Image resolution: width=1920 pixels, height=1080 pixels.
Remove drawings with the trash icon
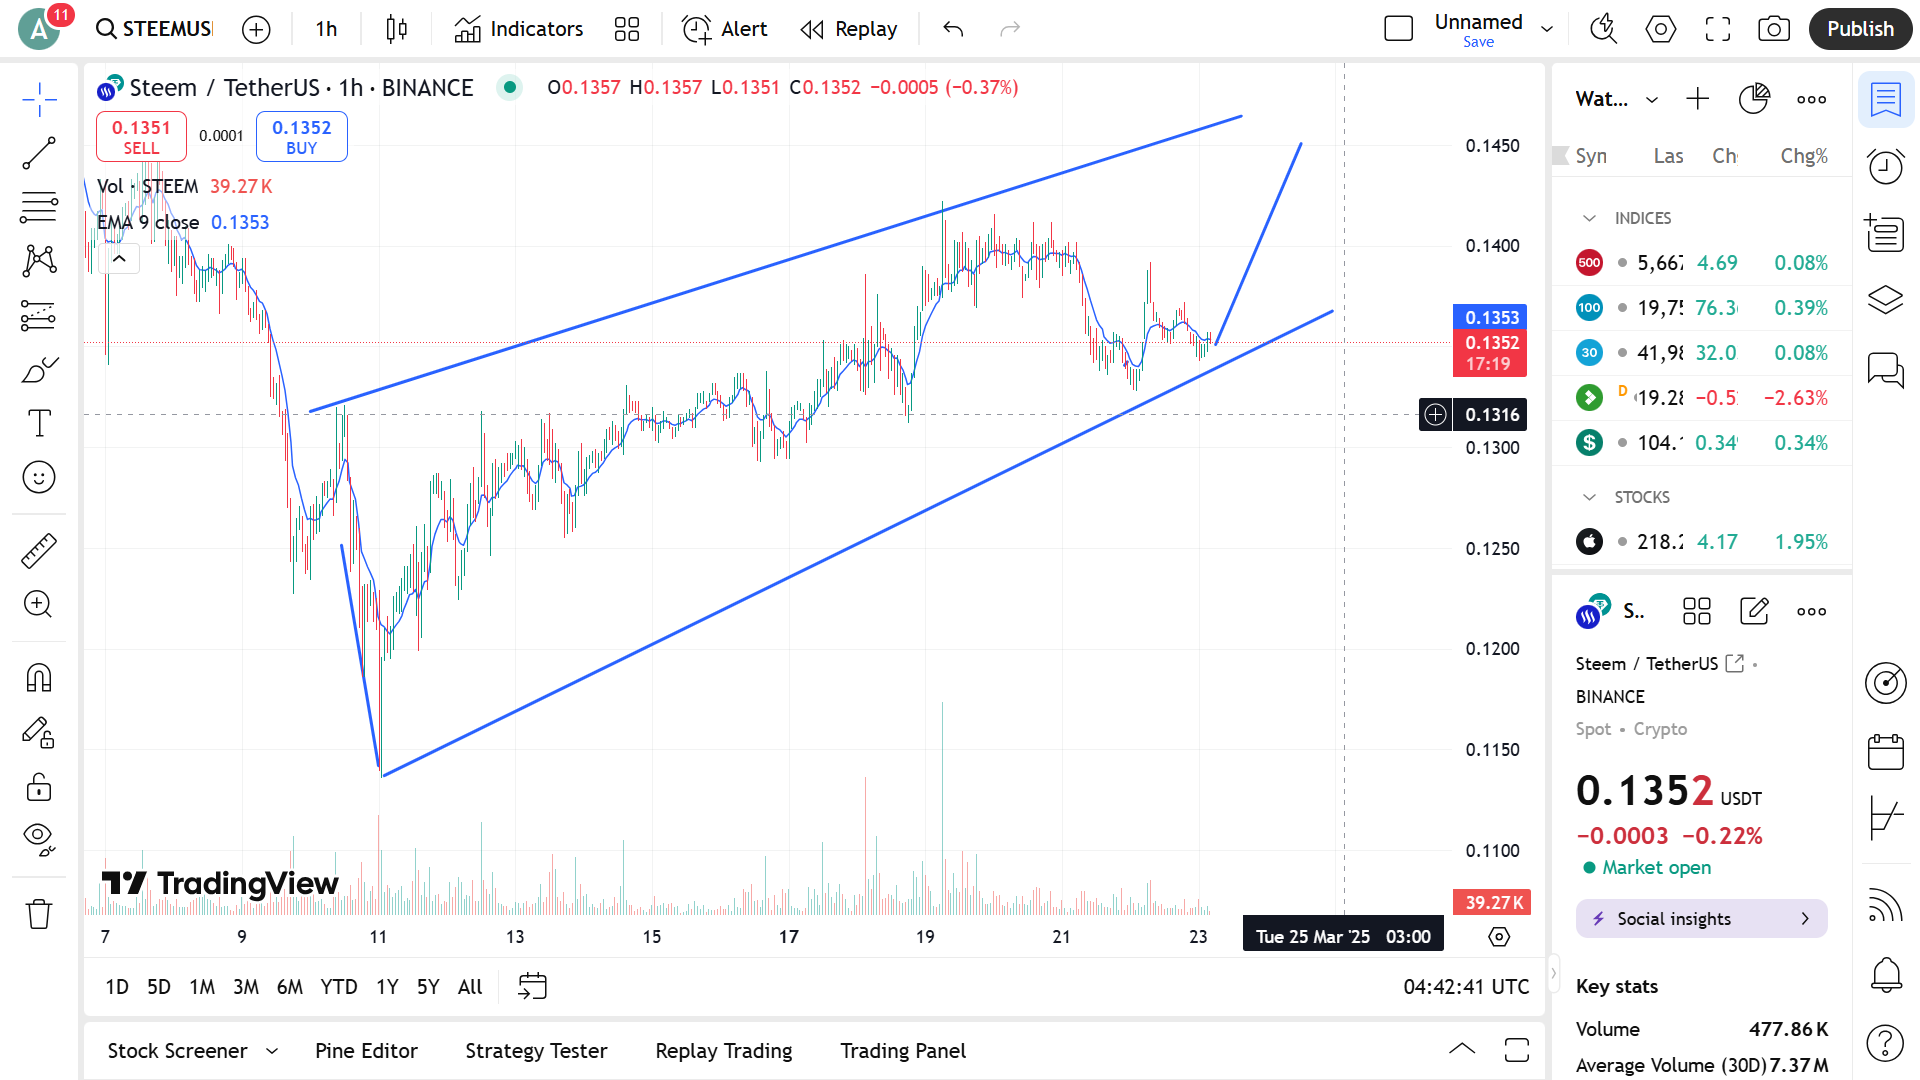click(x=39, y=914)
